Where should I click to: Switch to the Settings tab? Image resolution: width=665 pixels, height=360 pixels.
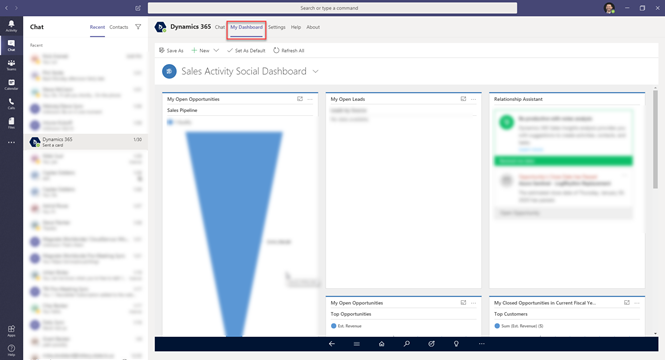[277, 27]
